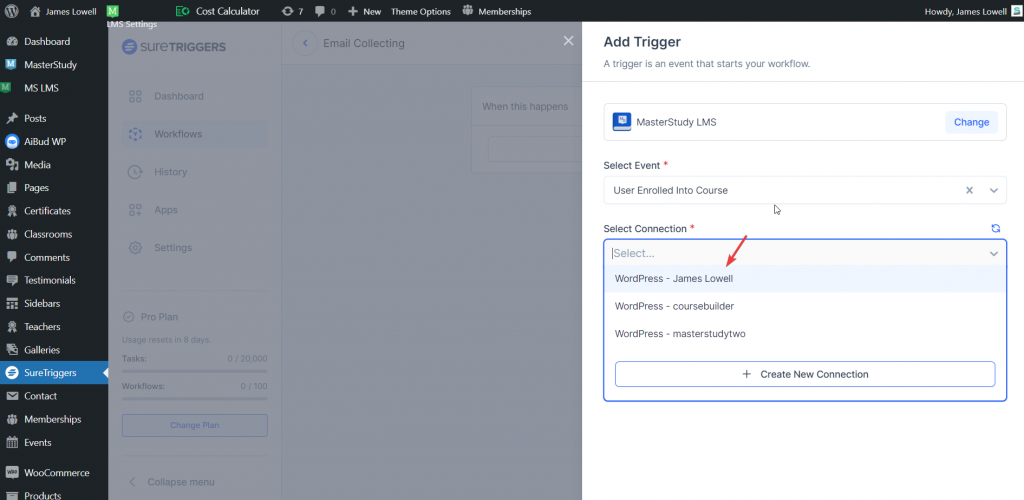Open Theme Options in admin bar

coord(421,11)
